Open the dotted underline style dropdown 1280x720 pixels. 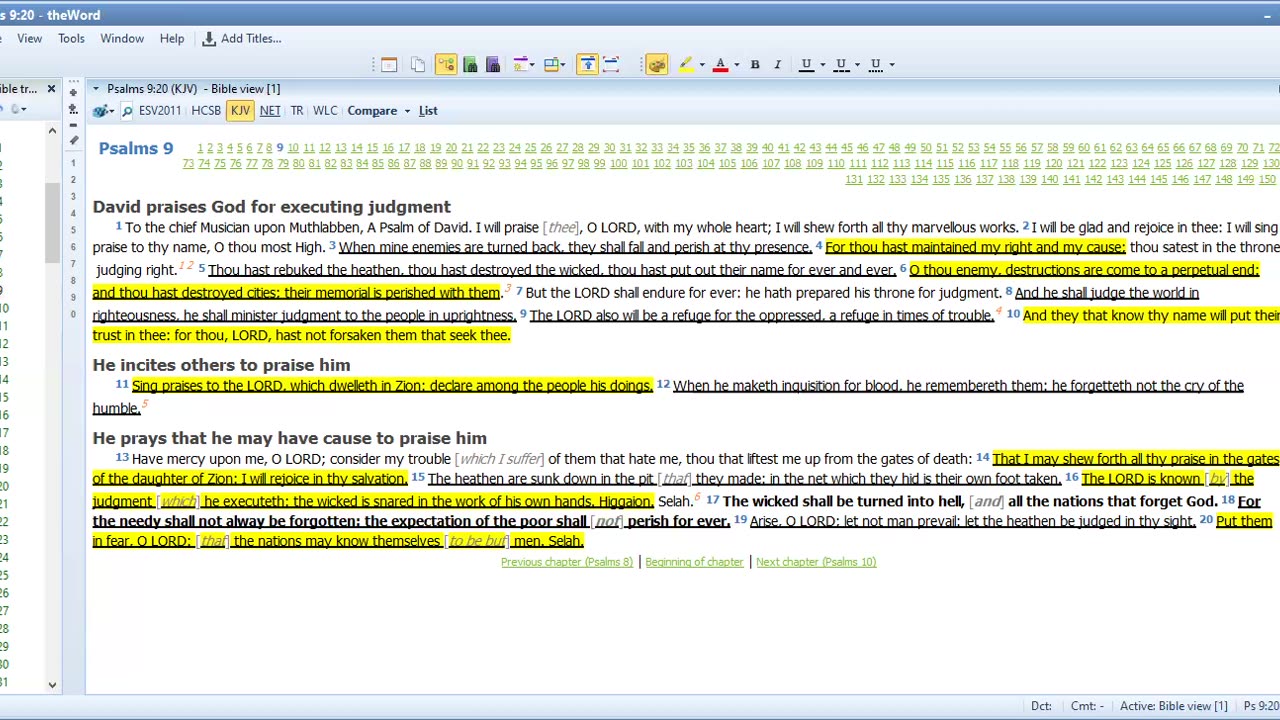tap(892, 65)
